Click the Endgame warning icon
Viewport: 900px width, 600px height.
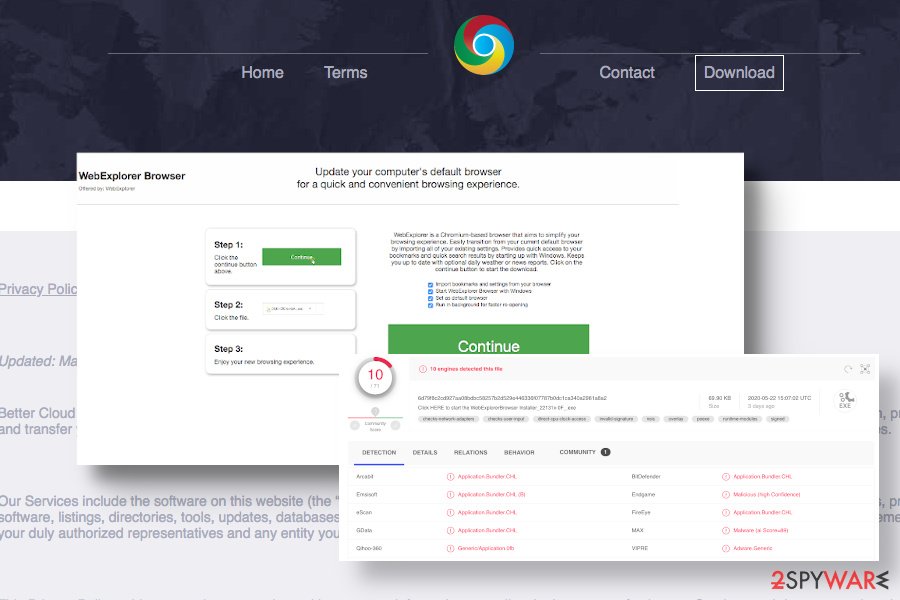pos(726,494)
